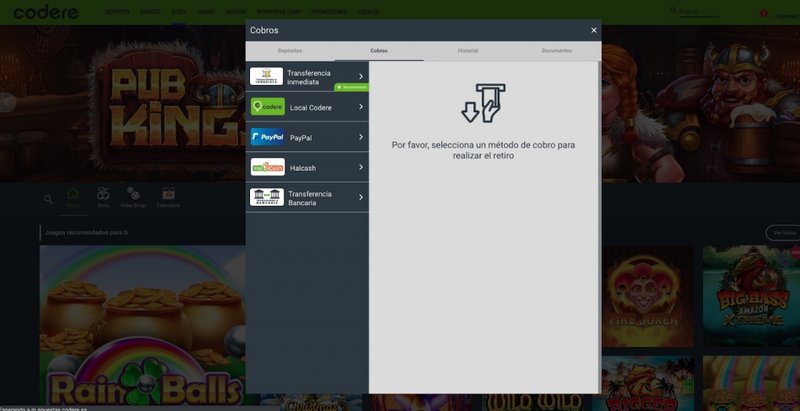Viewport: 800px width, 411px height.
Task: Click the Ver todos button
Action: pyautogui.click(x=783, y=233)
